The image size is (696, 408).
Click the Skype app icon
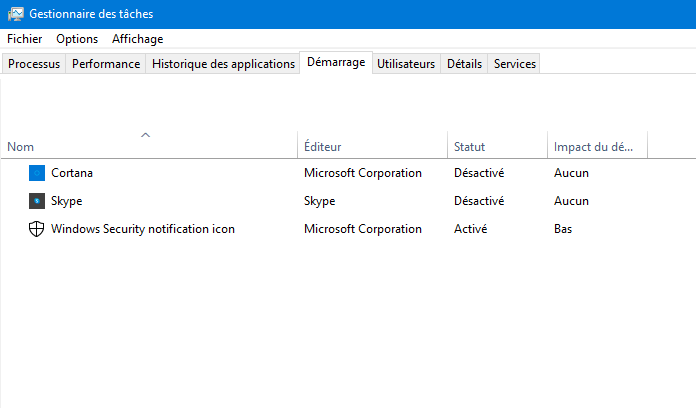point(37,201)
